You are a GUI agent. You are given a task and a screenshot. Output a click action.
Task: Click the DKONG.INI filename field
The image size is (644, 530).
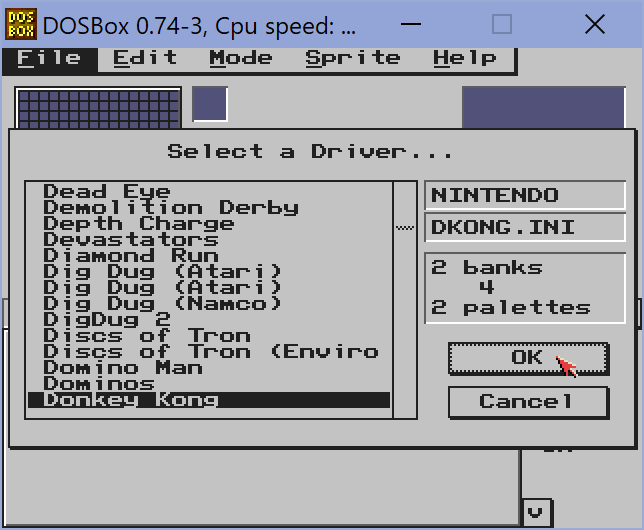click(525, 227)
